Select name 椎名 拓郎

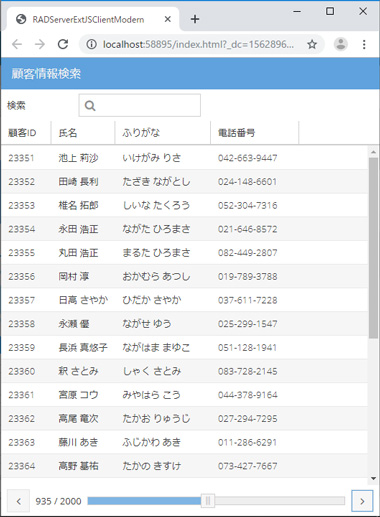click(x=78, y=205)
